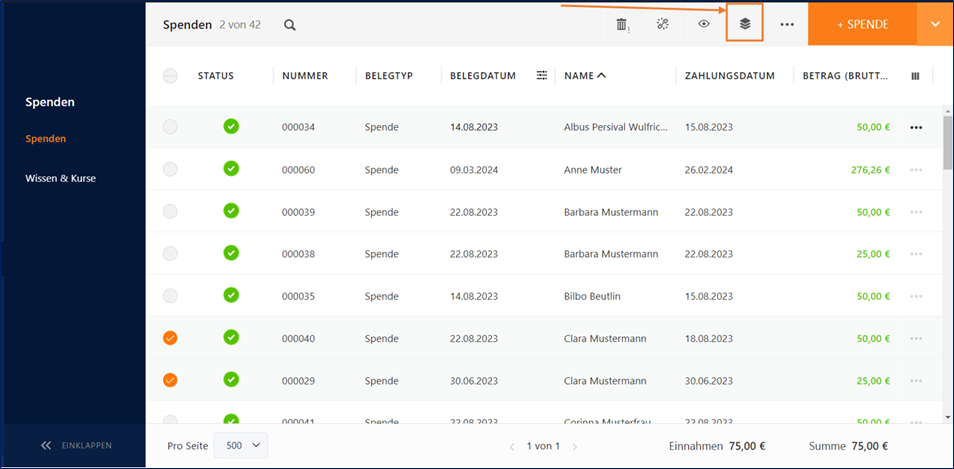Viewport: 954px width, 469px height.
Task: Open the column configuration icon in header
Action: (915, 76)
